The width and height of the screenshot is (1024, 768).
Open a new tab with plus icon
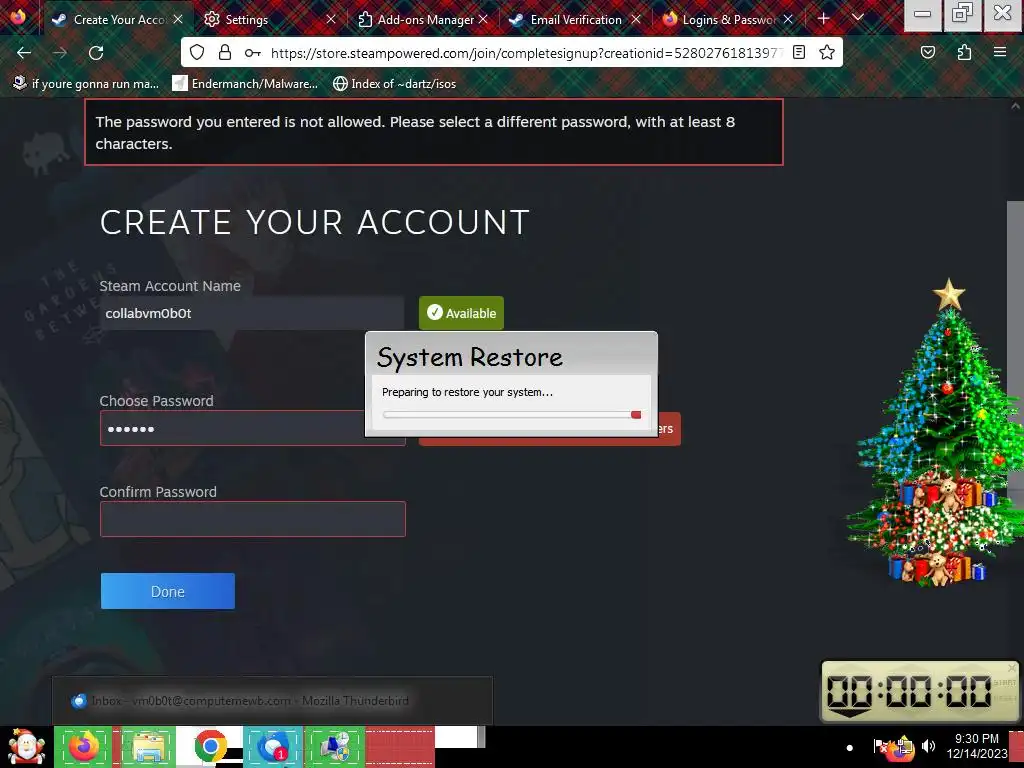click(x=824, y=18)
